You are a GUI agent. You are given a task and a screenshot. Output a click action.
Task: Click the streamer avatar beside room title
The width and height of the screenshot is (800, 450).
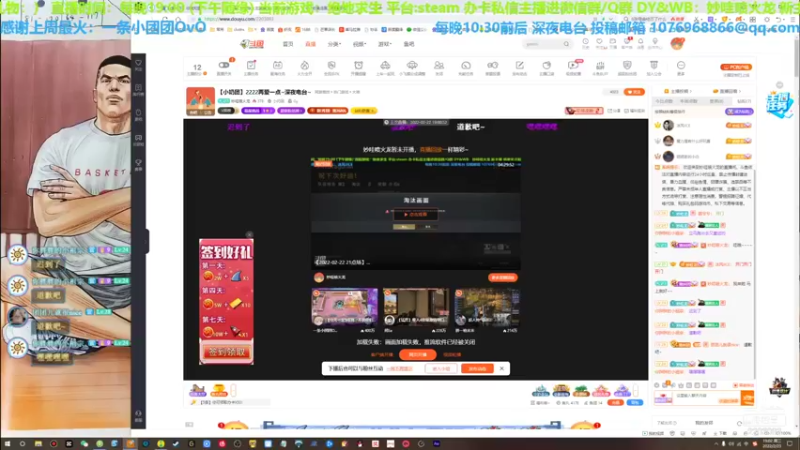[x=200, y=101]
